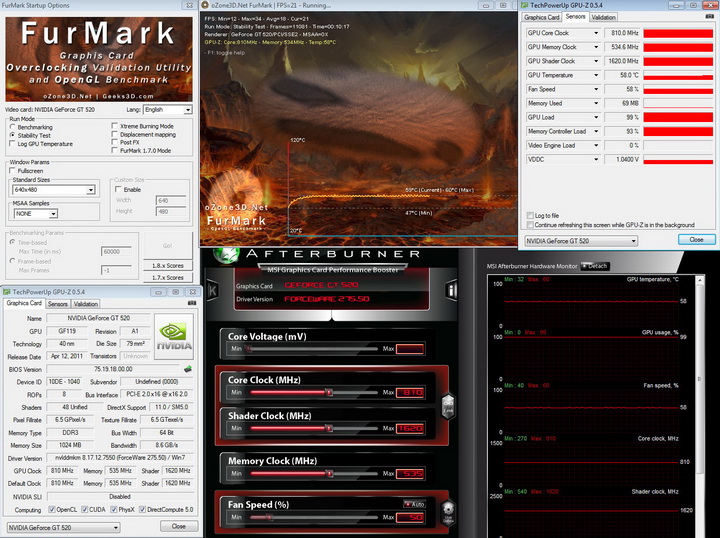720x538 pixels.
Task: Toggle the fan speed Auto button
Action: click(x=415, y=504)
